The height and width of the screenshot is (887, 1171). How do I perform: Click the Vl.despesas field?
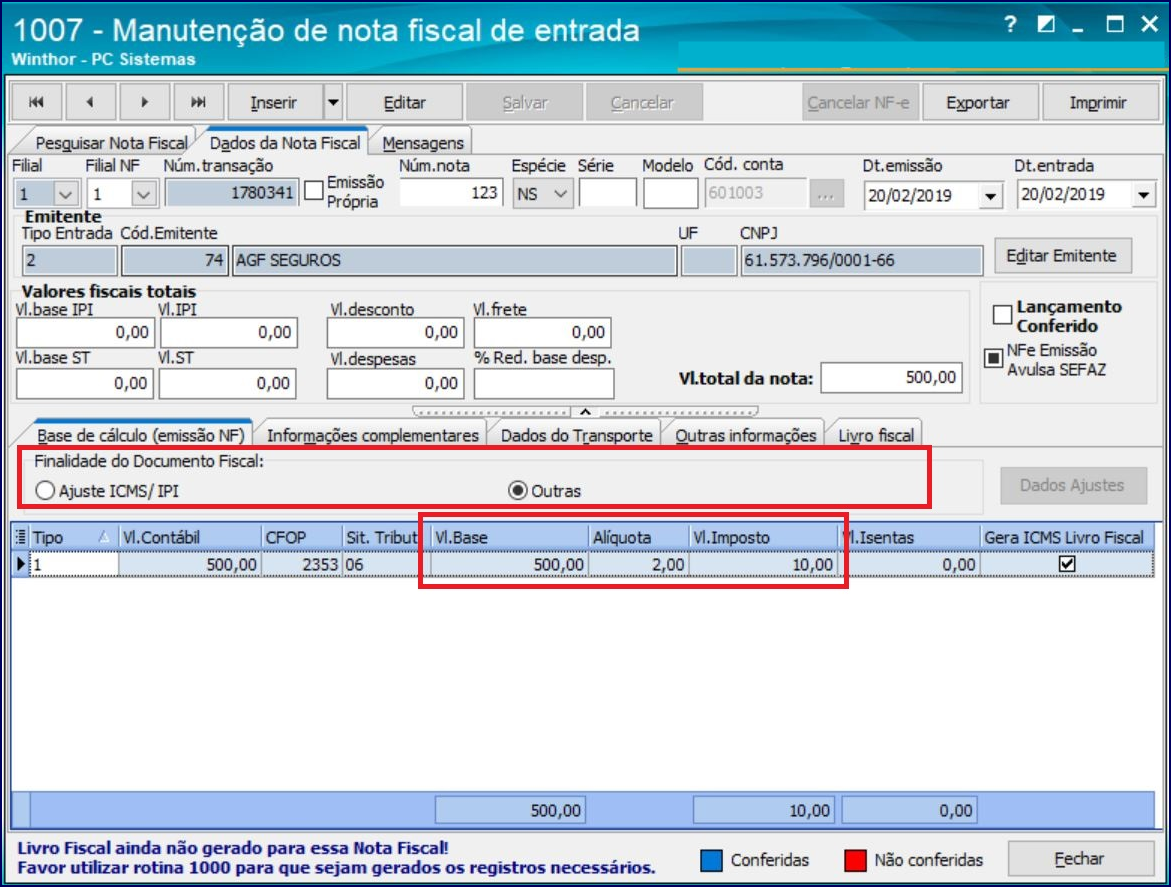click(395, 384)
